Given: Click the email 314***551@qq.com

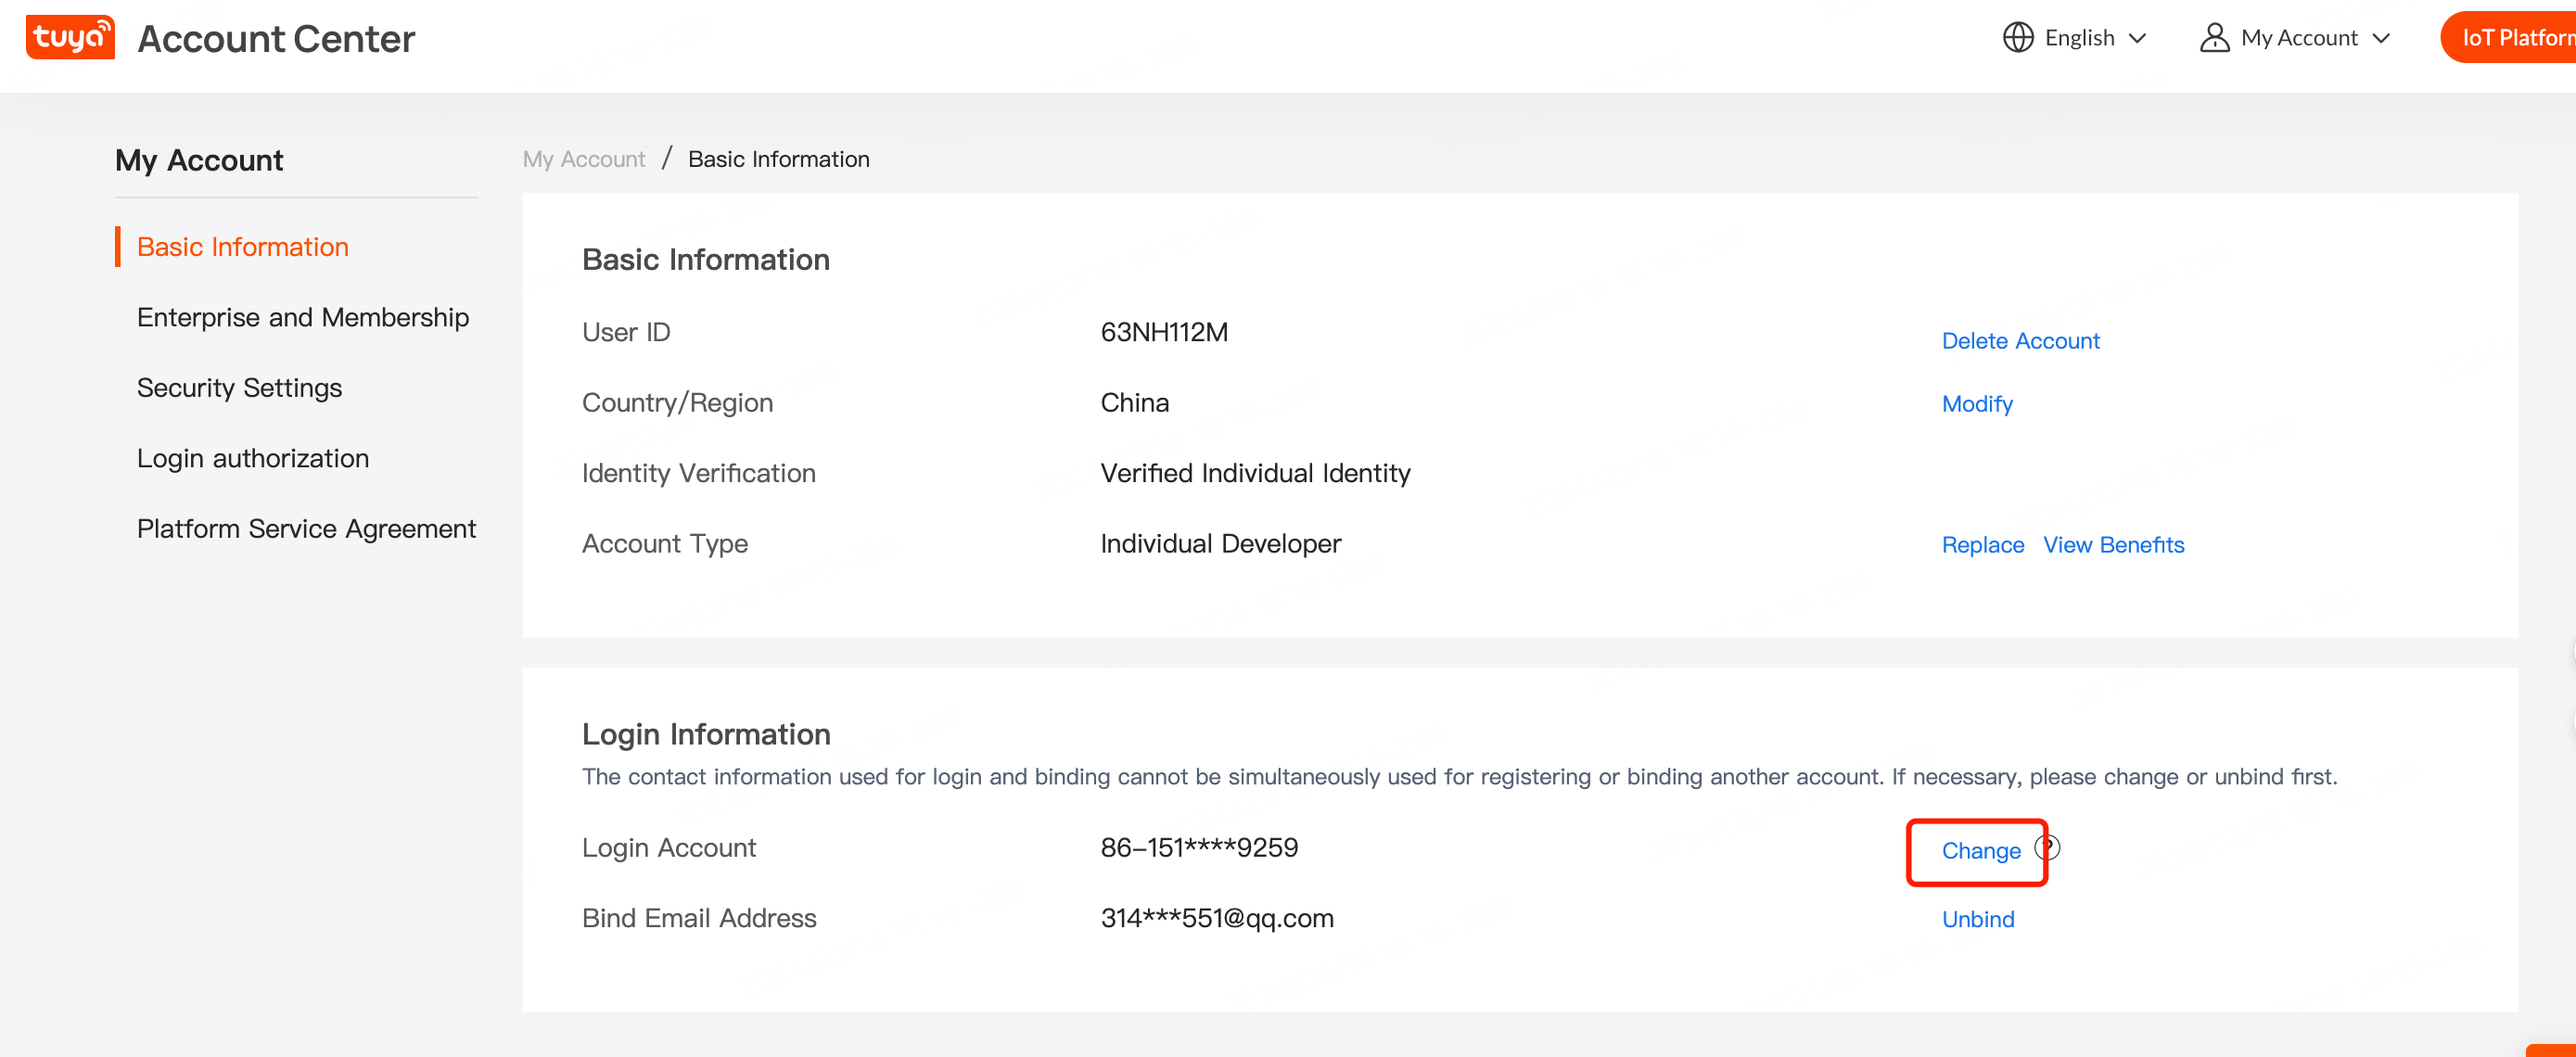Looking at the screenshot, I should (1217, 919).
